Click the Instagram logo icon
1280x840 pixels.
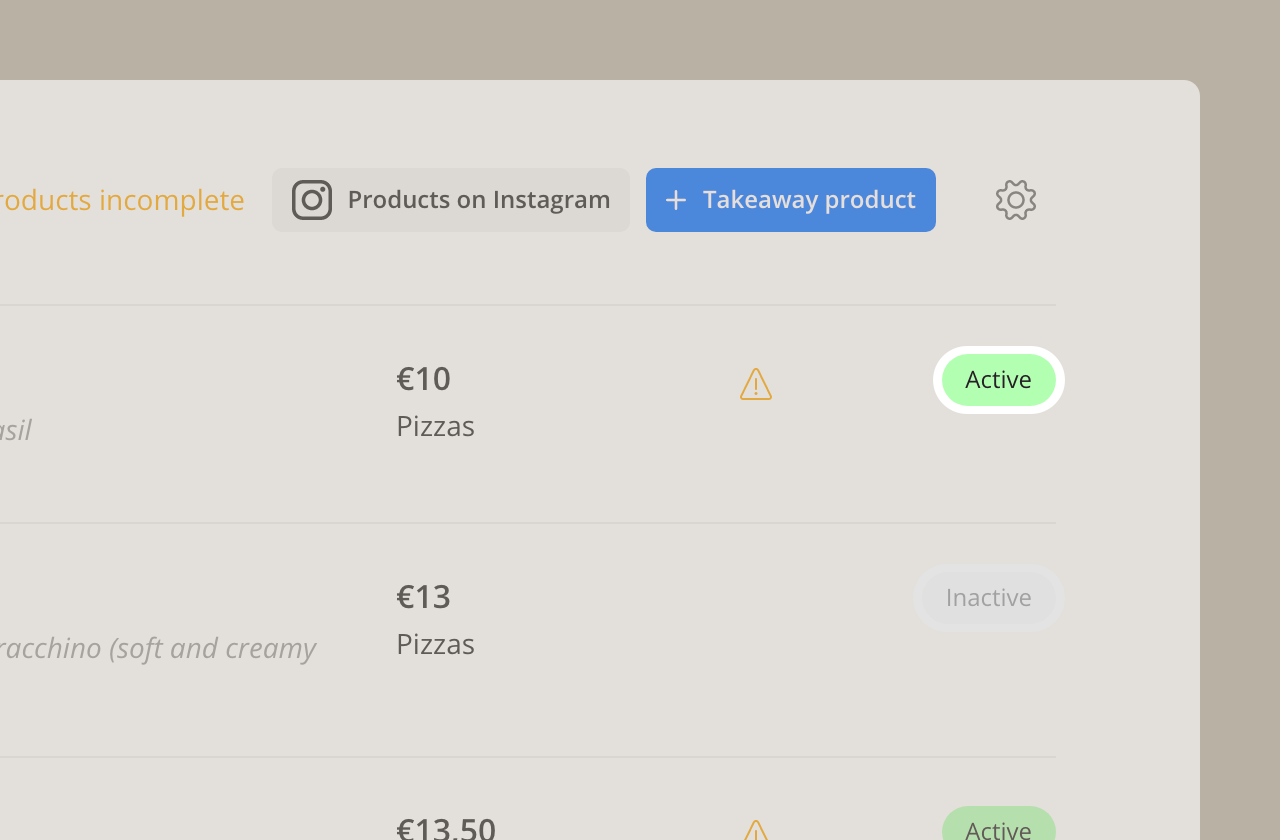pos(312,200)
